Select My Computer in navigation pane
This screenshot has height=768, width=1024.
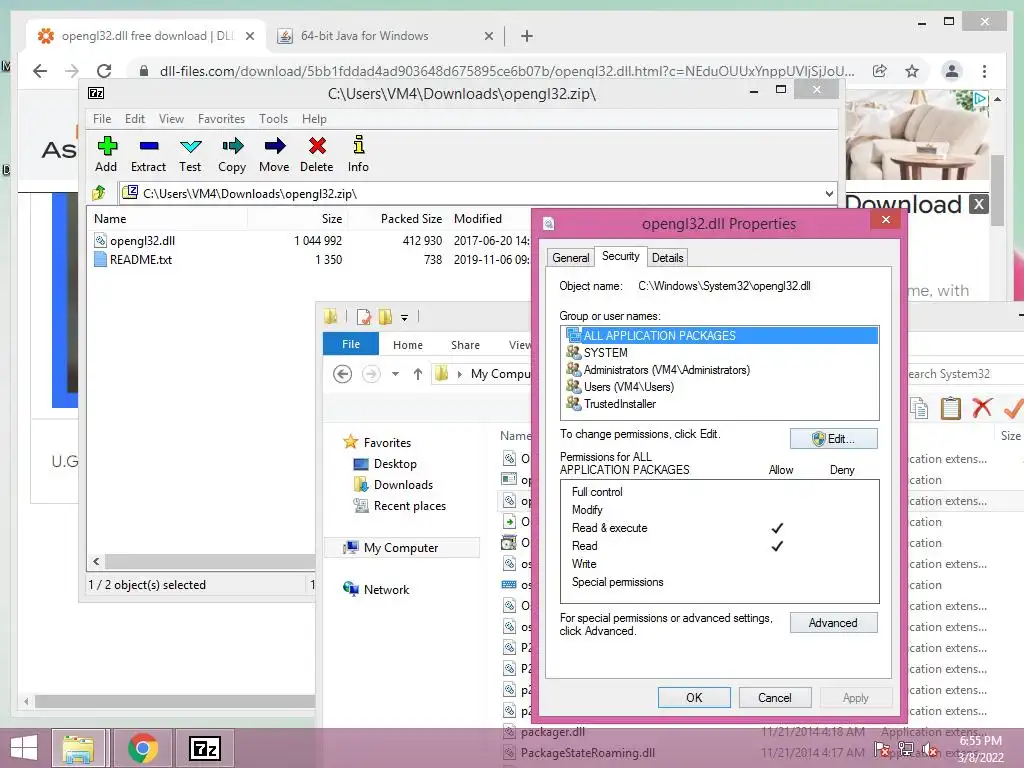[401, 547]
